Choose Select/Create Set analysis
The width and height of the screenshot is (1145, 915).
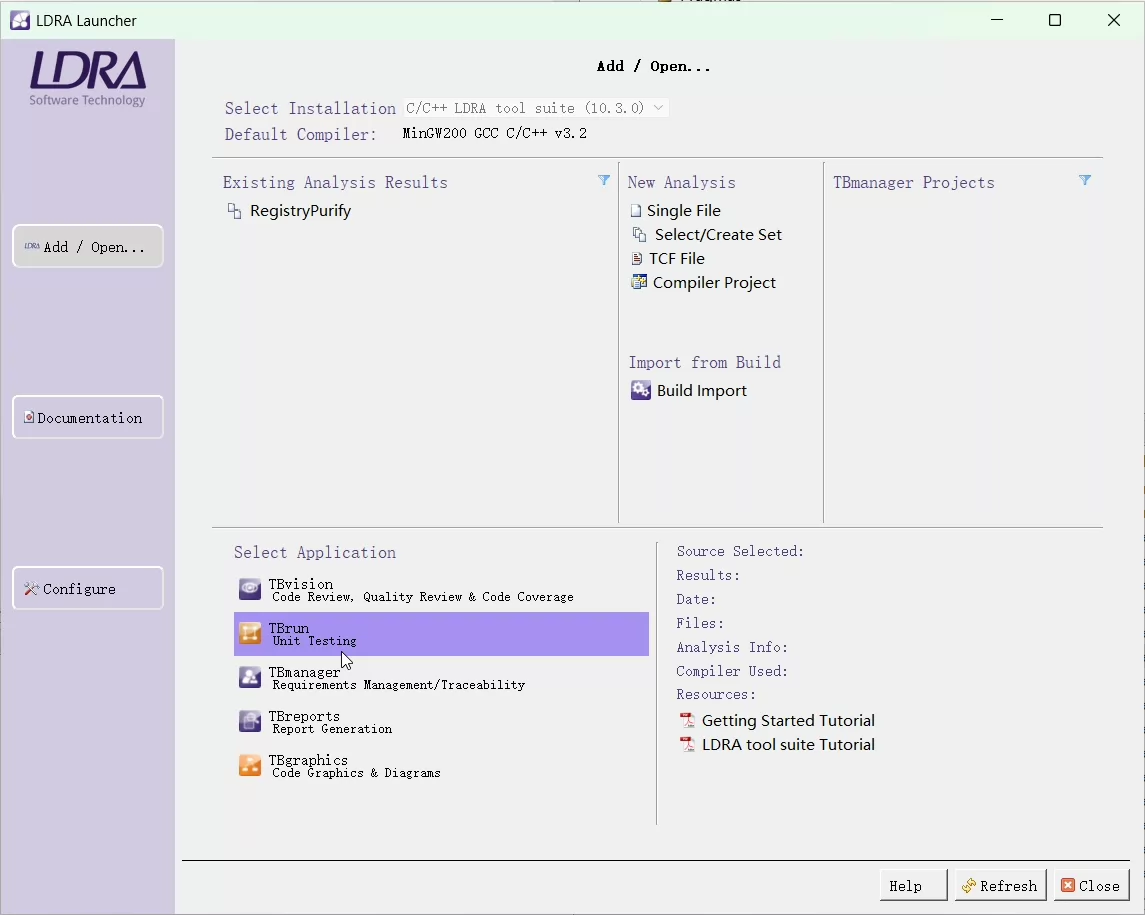point(718,234)
